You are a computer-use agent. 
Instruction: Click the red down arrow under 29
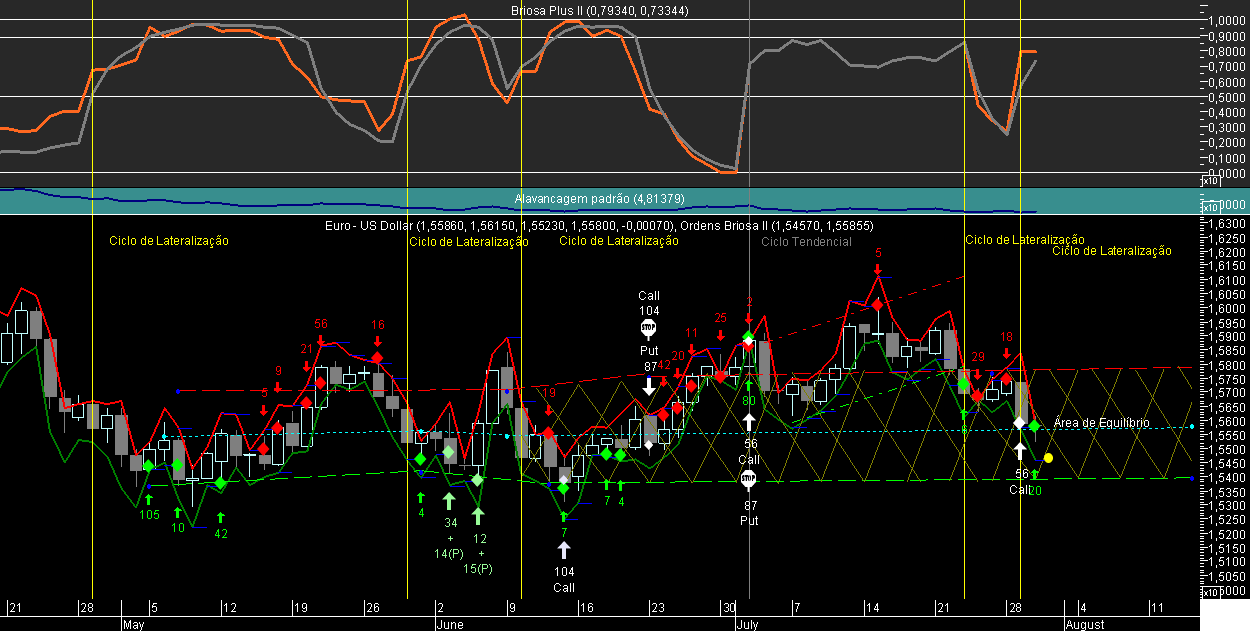[977, 373]
